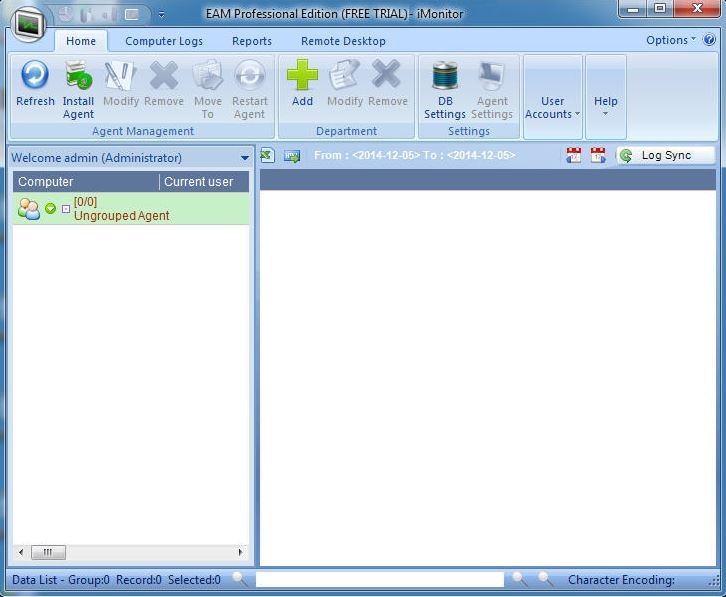Click the Ungrouped Agent people group icon
The image size is (726, 597).
coord(29,209)
